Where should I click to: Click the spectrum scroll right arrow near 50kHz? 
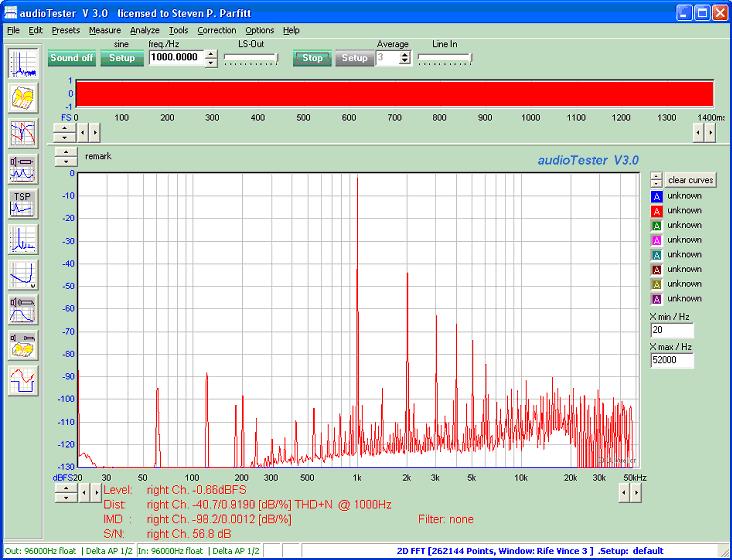pos(636,493)
